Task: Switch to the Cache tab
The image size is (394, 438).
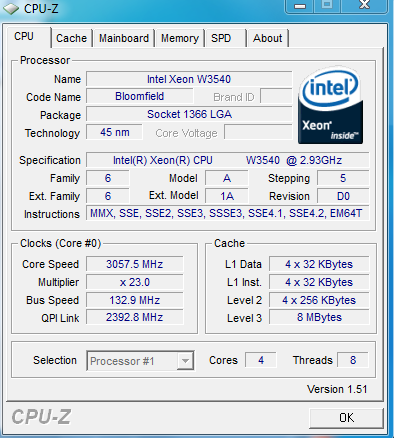Action: 71,38
